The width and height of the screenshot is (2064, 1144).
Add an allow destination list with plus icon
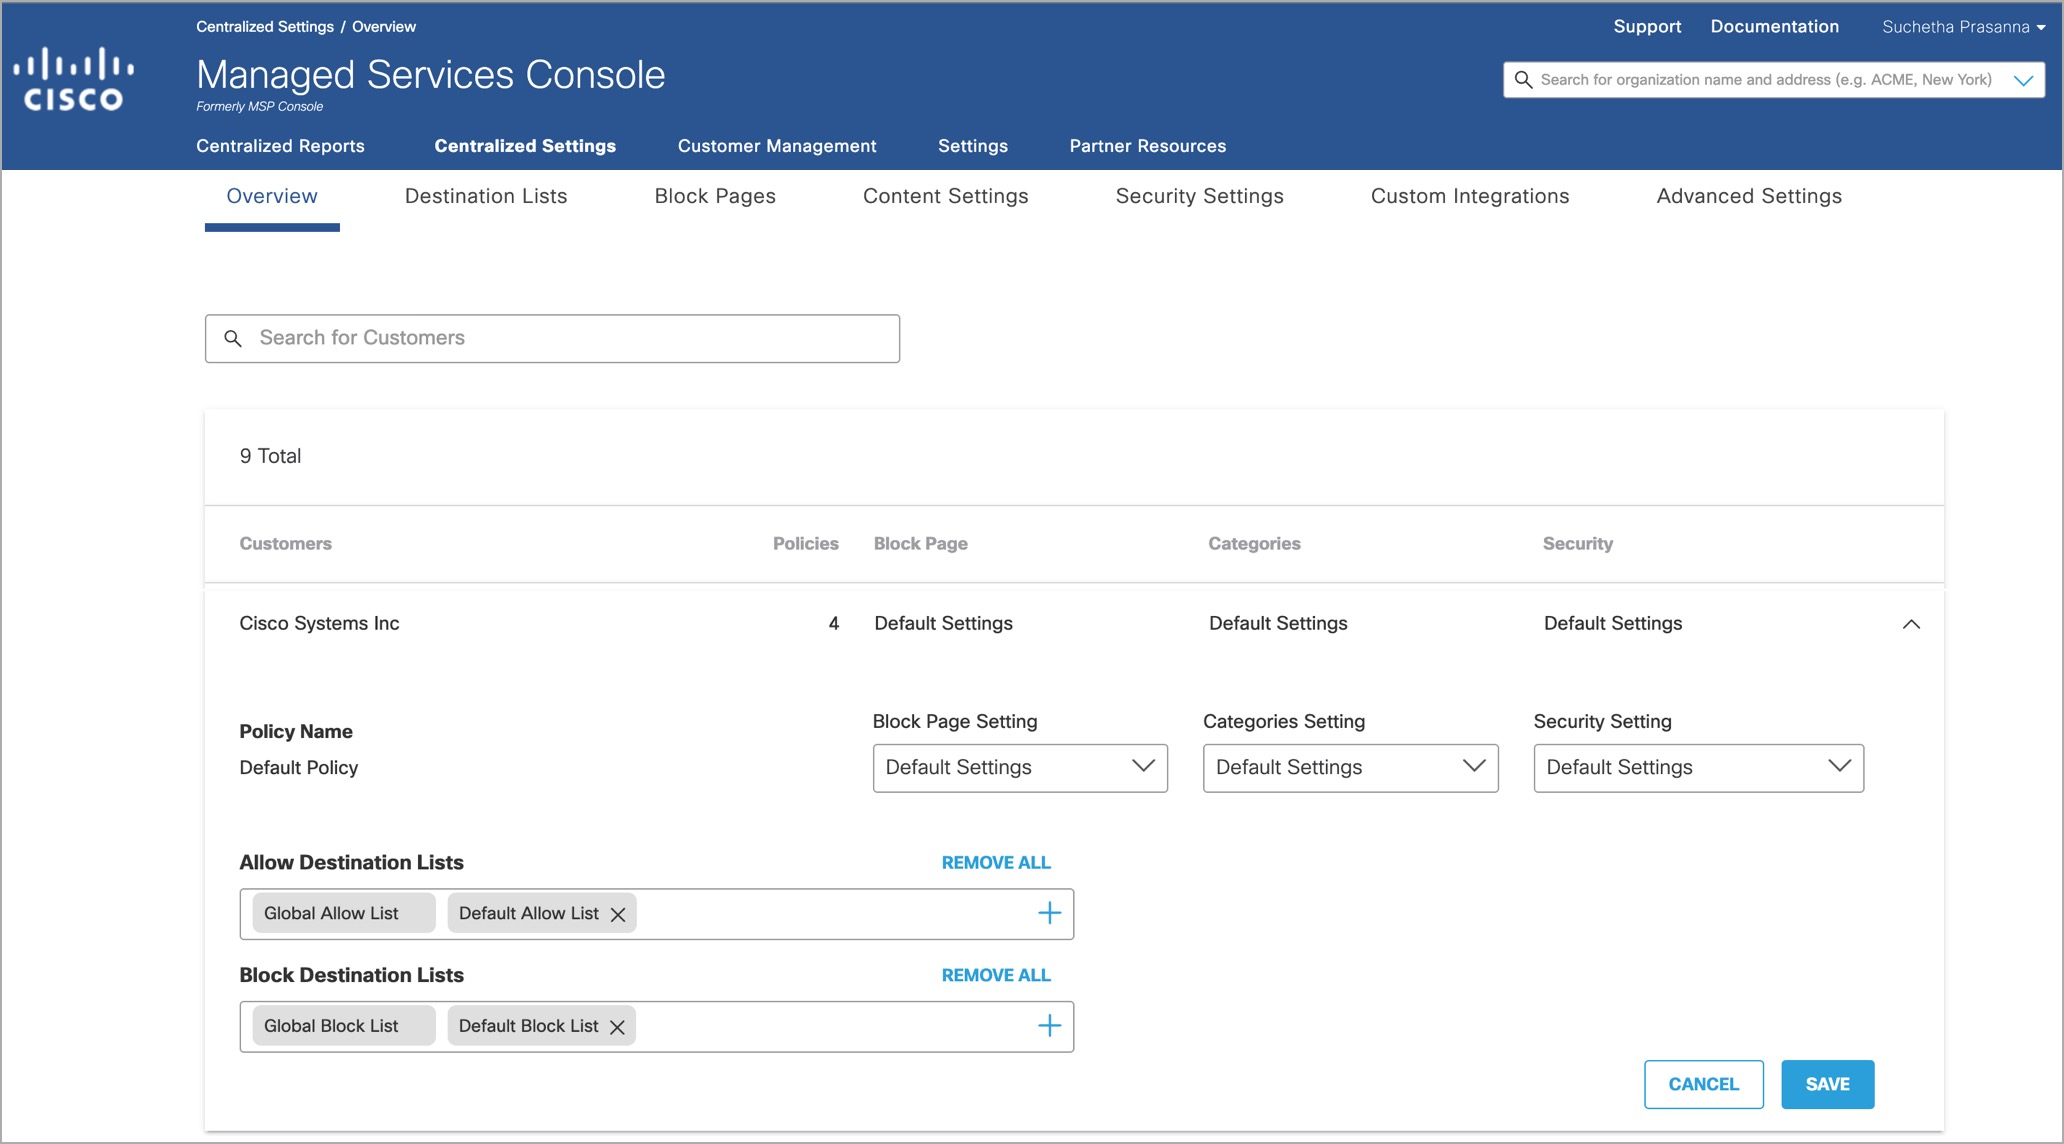[1049, 913]
